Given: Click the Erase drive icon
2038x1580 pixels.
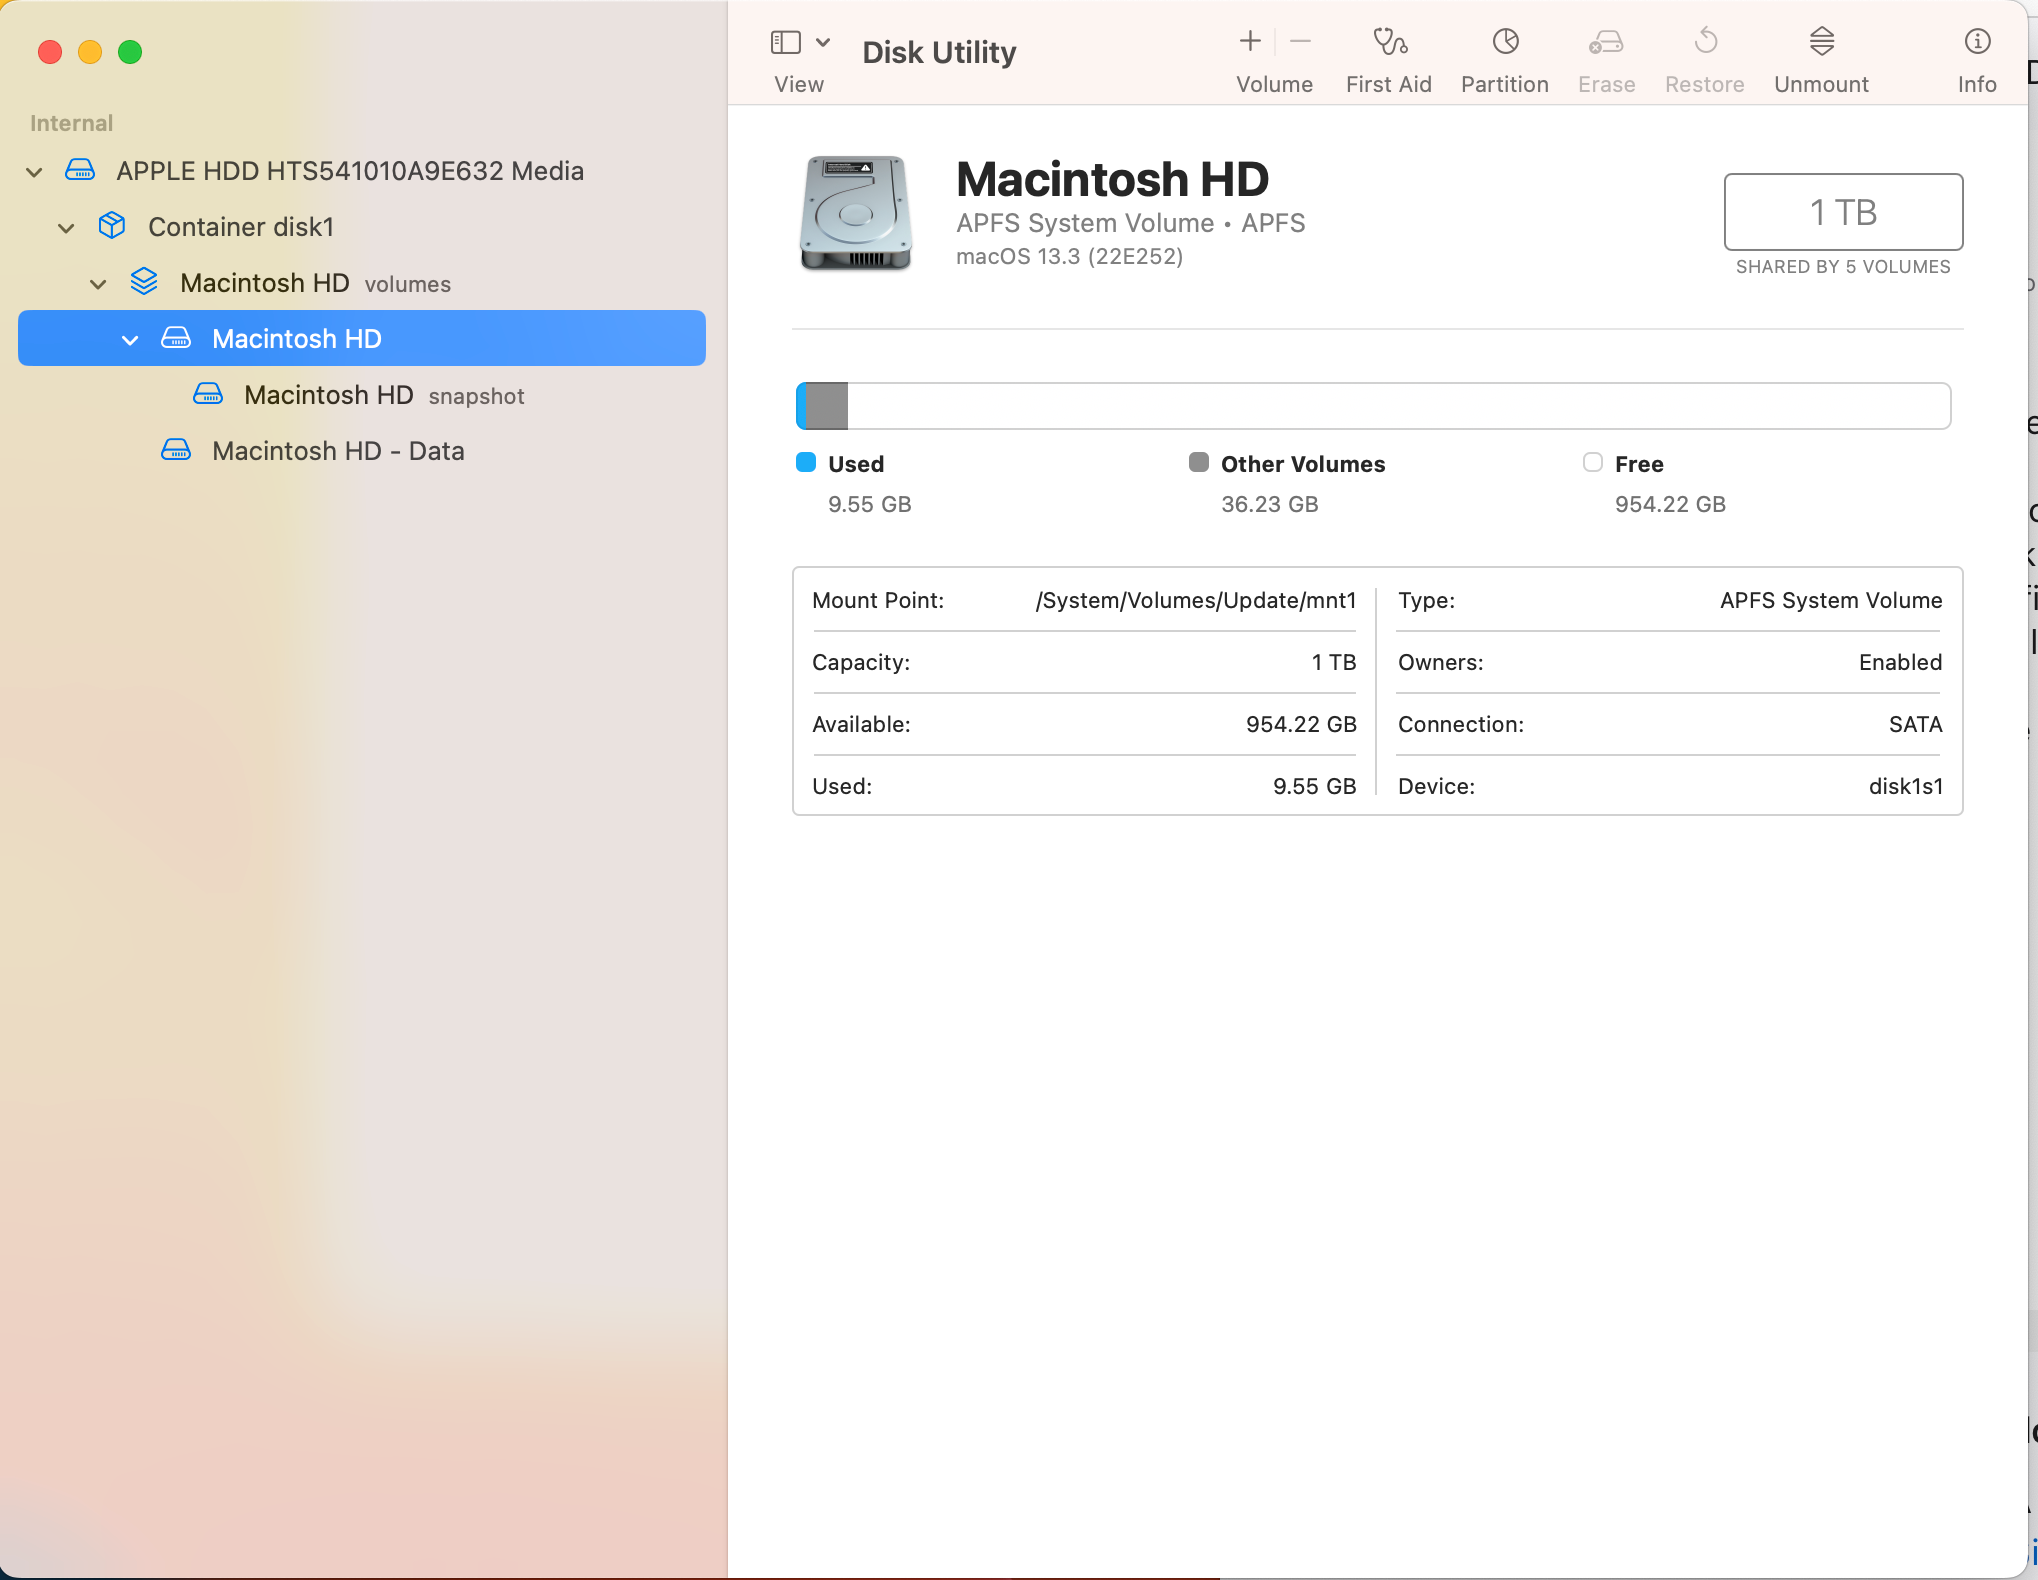Looking at the screenshot, I should coord(1606,42).
